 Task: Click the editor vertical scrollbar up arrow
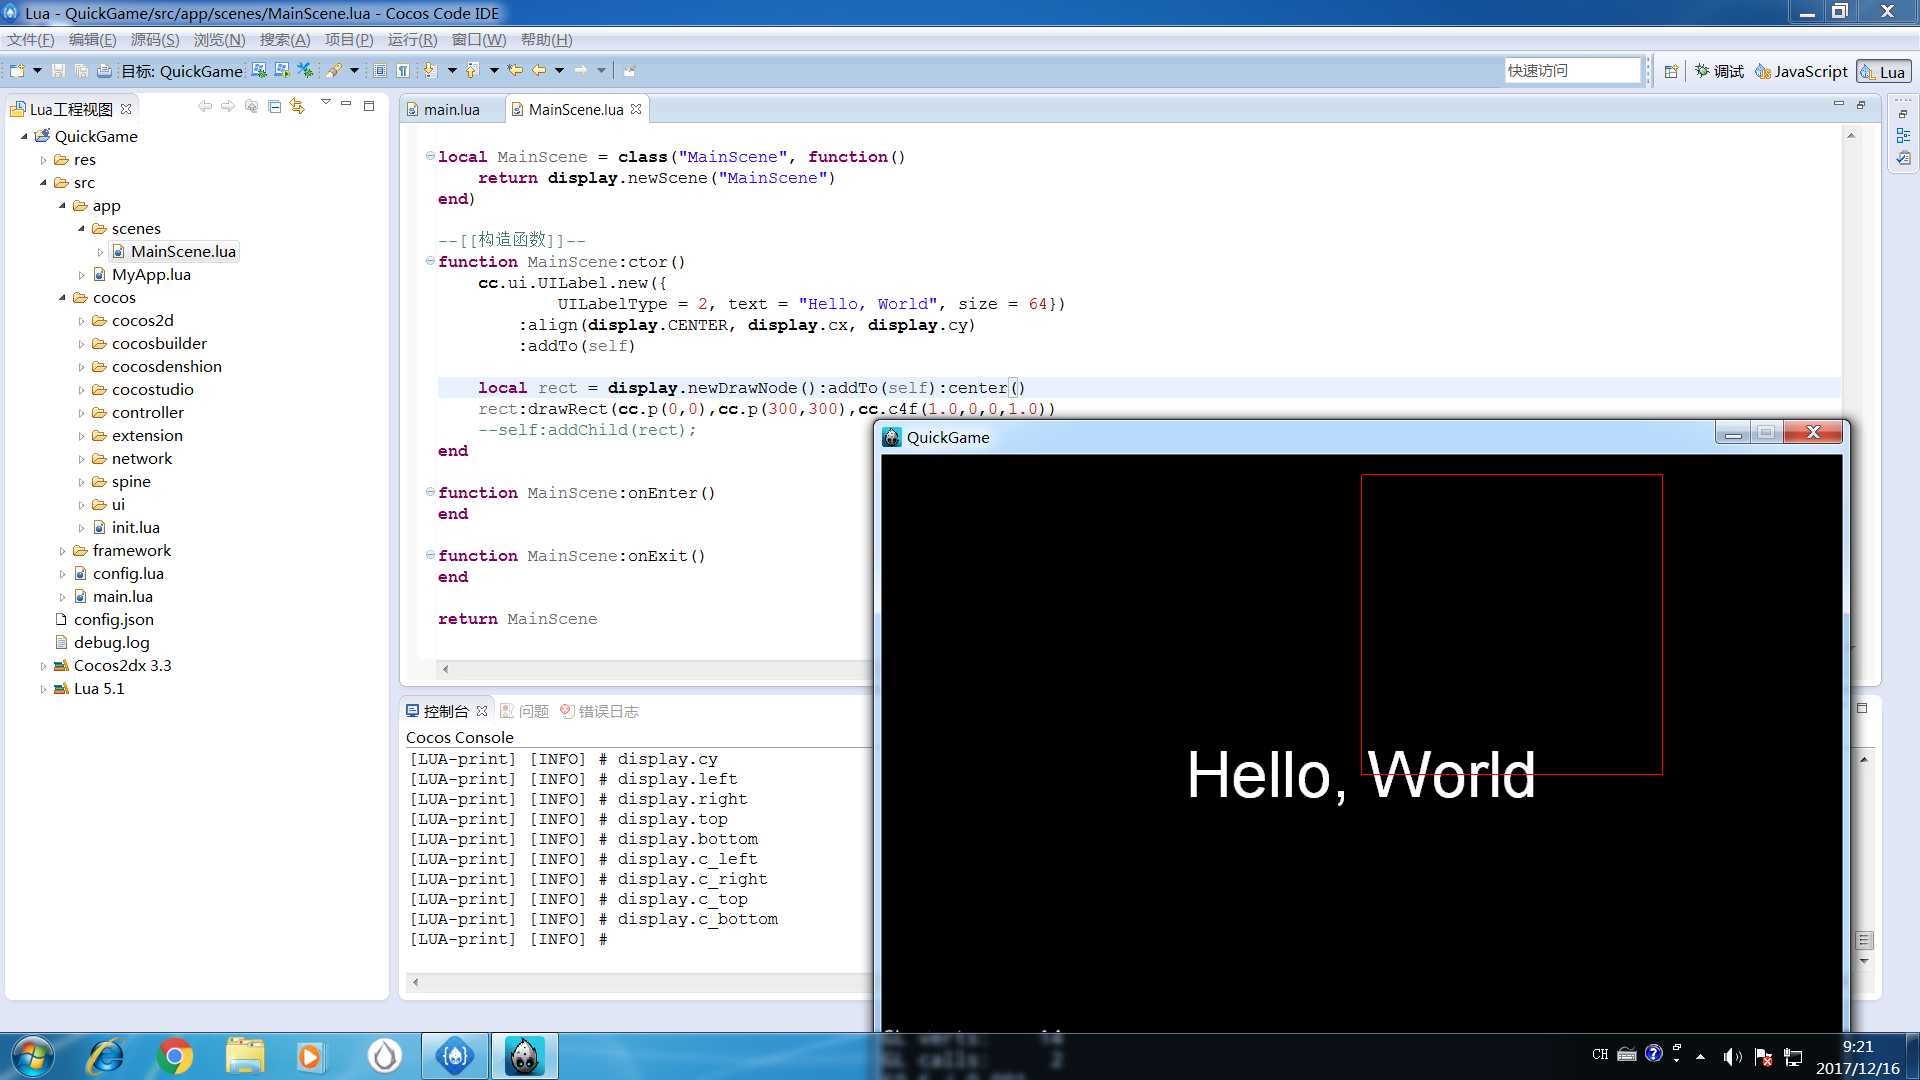point(1851,135)
